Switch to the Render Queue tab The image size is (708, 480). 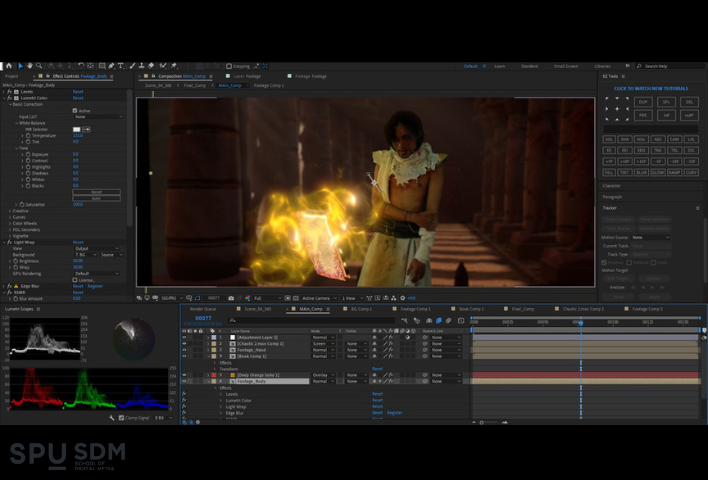click(203, 309)
